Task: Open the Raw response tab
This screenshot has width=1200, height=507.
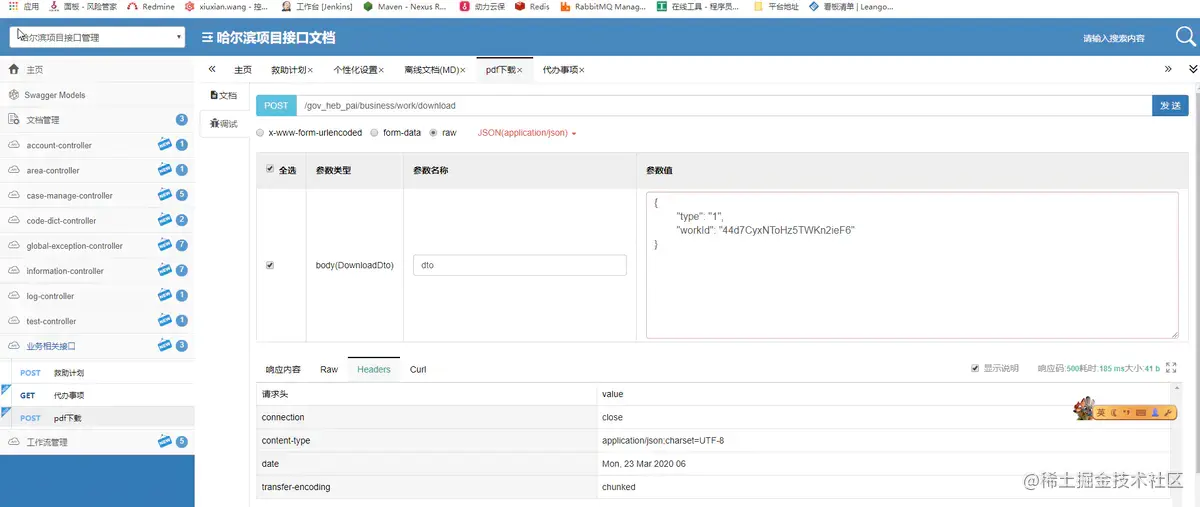Action: click(329, 369)
